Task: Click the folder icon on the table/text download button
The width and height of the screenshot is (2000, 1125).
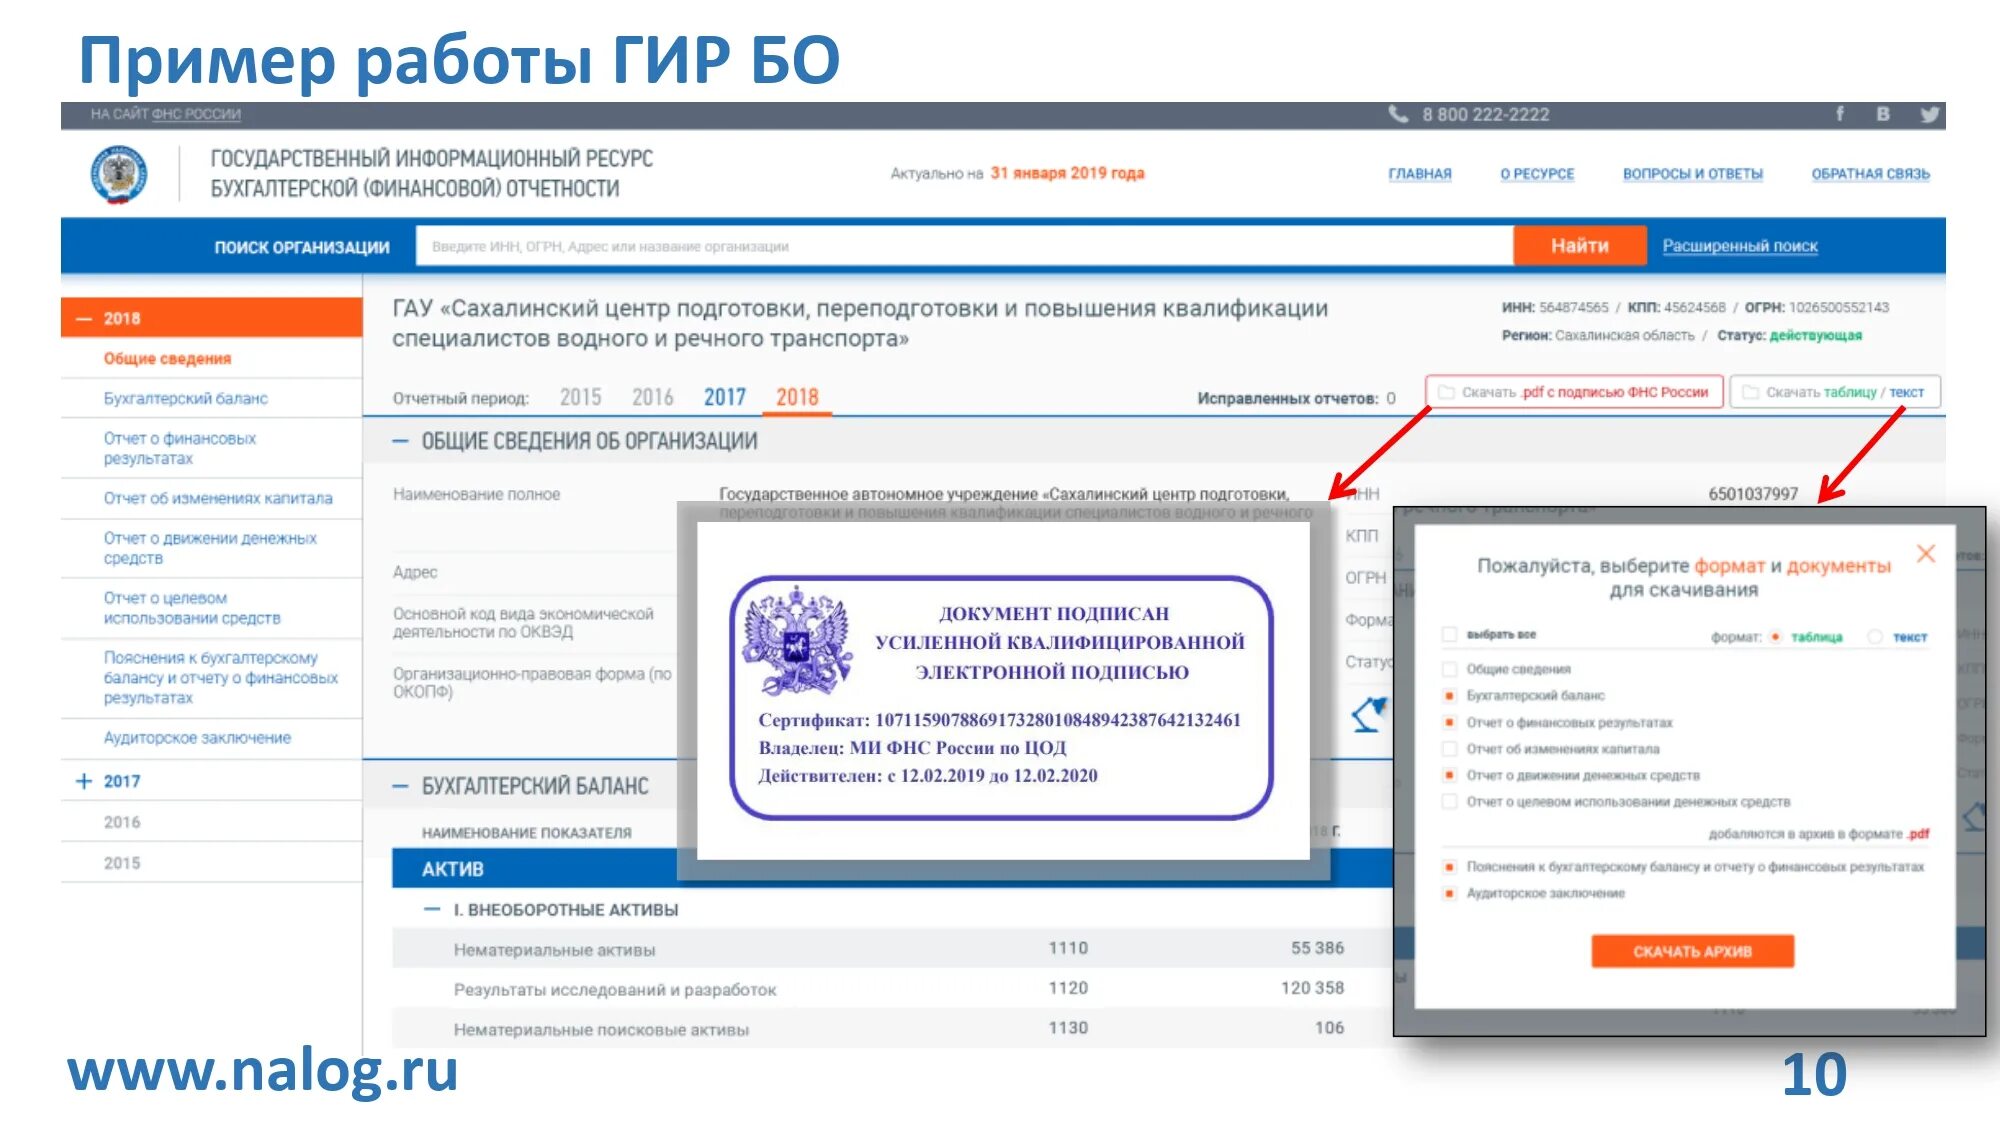Action: pos(1750,392)
